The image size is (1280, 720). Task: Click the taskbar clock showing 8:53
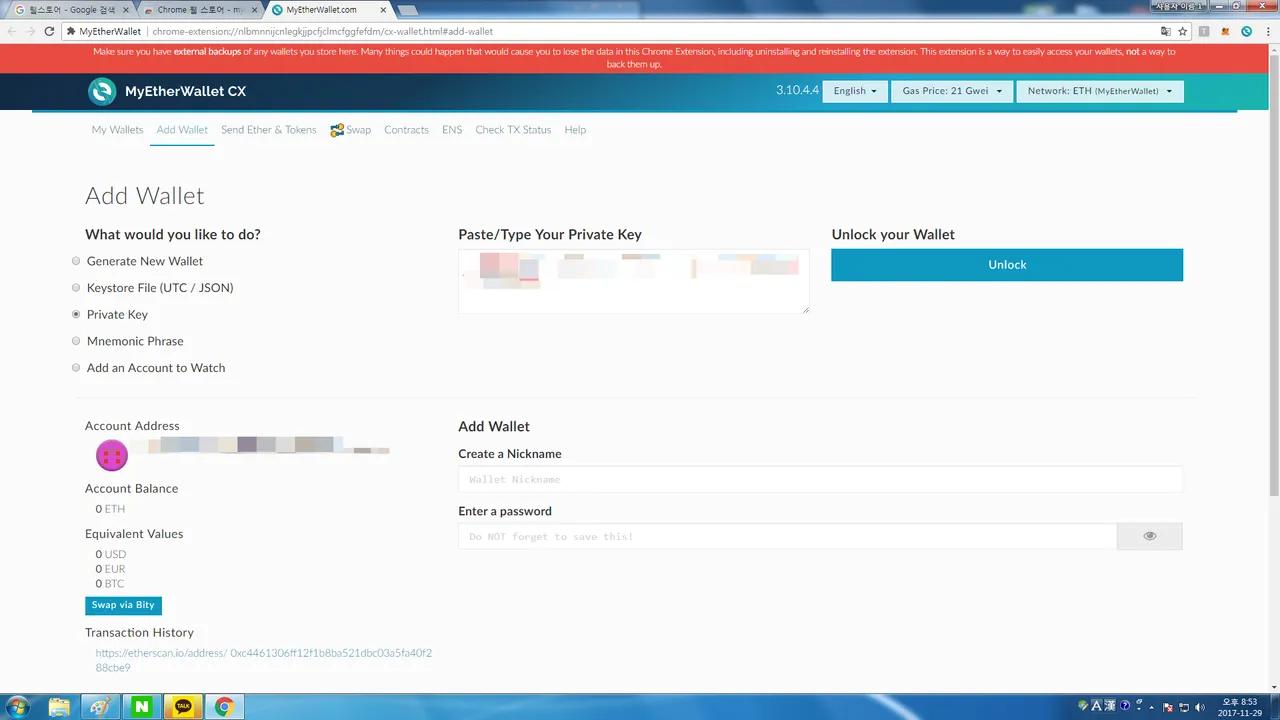coord(1240,707)
